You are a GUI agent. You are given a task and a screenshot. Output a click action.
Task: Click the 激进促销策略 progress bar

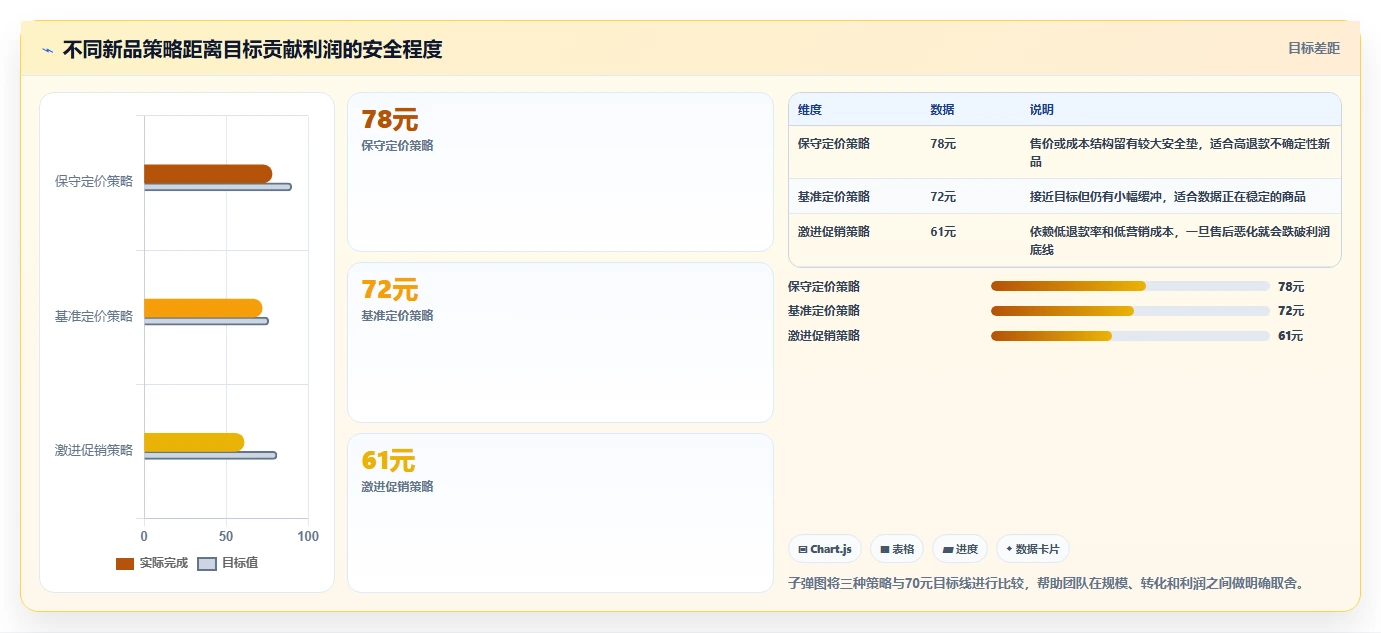pyautogui.click(x=1130, y=336)
